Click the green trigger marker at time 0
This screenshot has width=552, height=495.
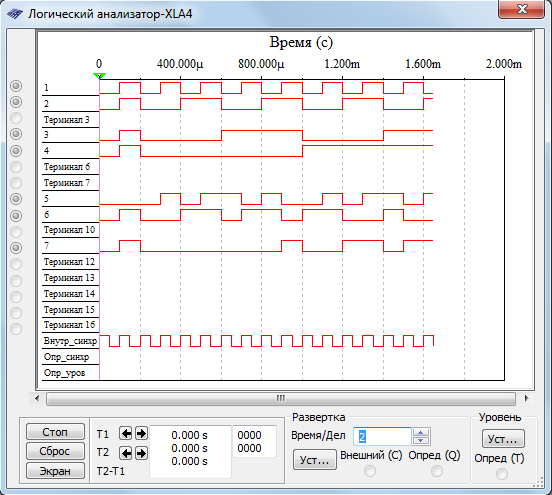(99, 76)
